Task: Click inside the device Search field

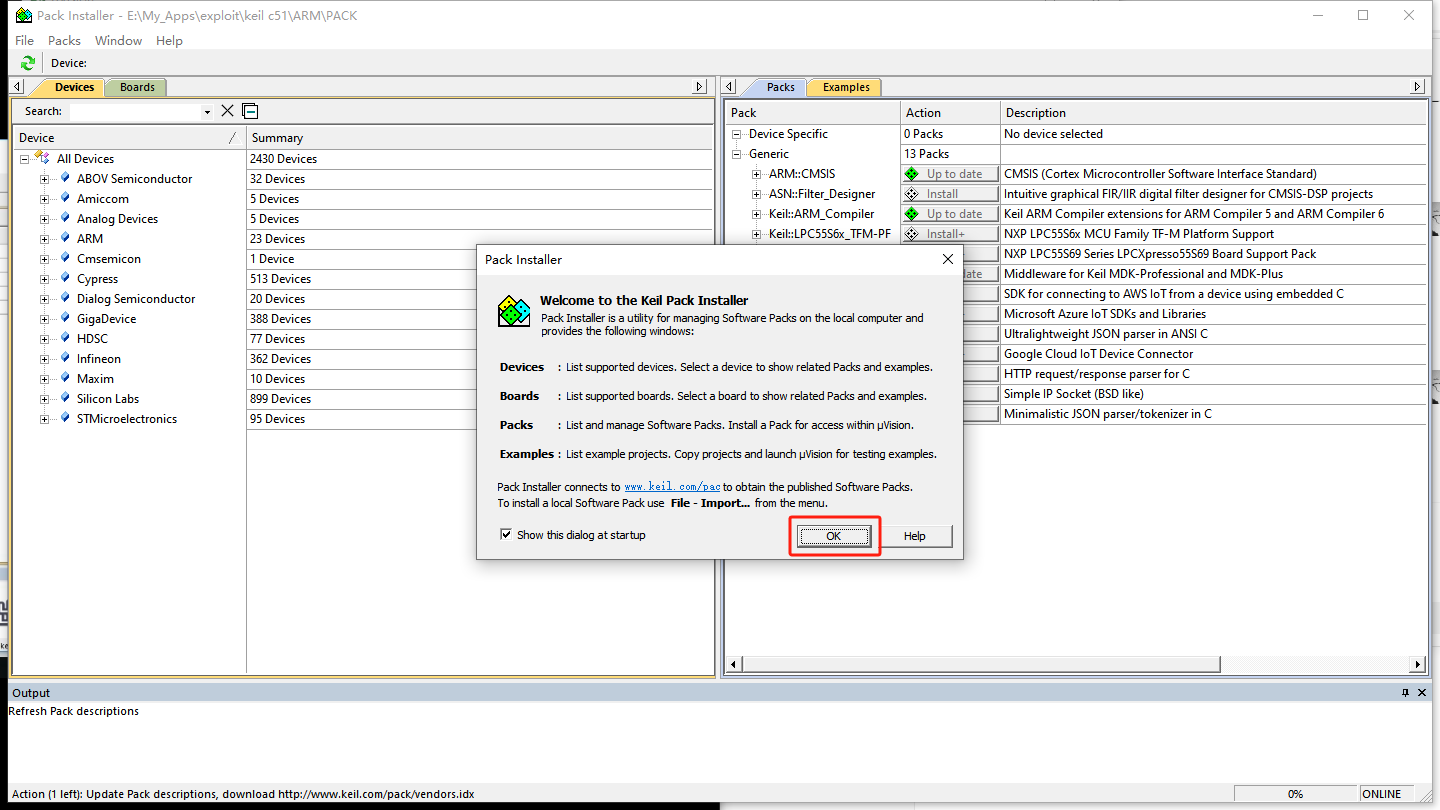Action: coord(134,112)
